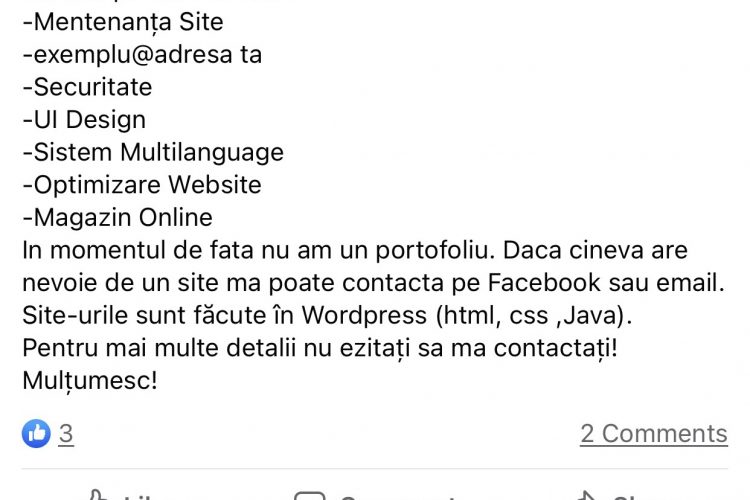Click the blue thumbs-up reaction icon
This screenshot has height=500, width=750.
pos(36,433)
